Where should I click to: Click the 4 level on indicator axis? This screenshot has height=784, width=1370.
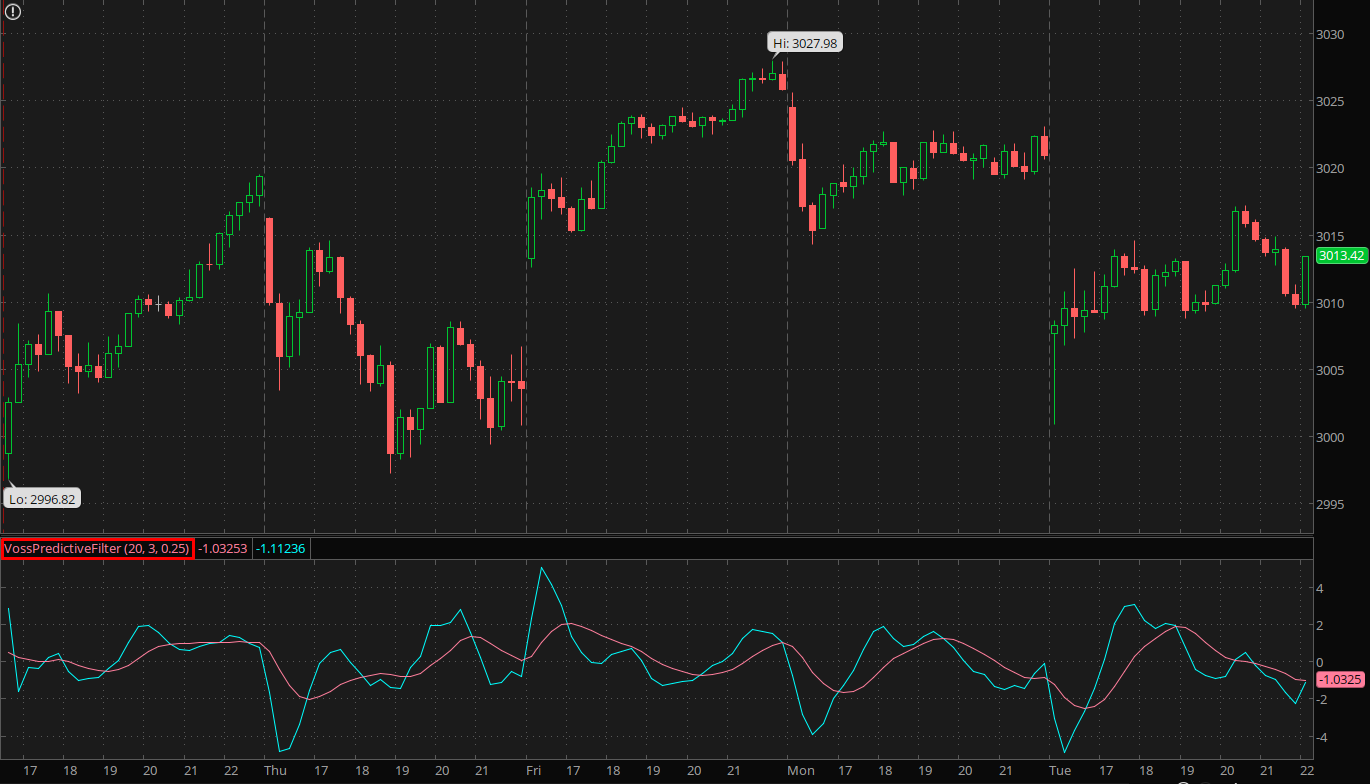click(x=1320, y=589)
